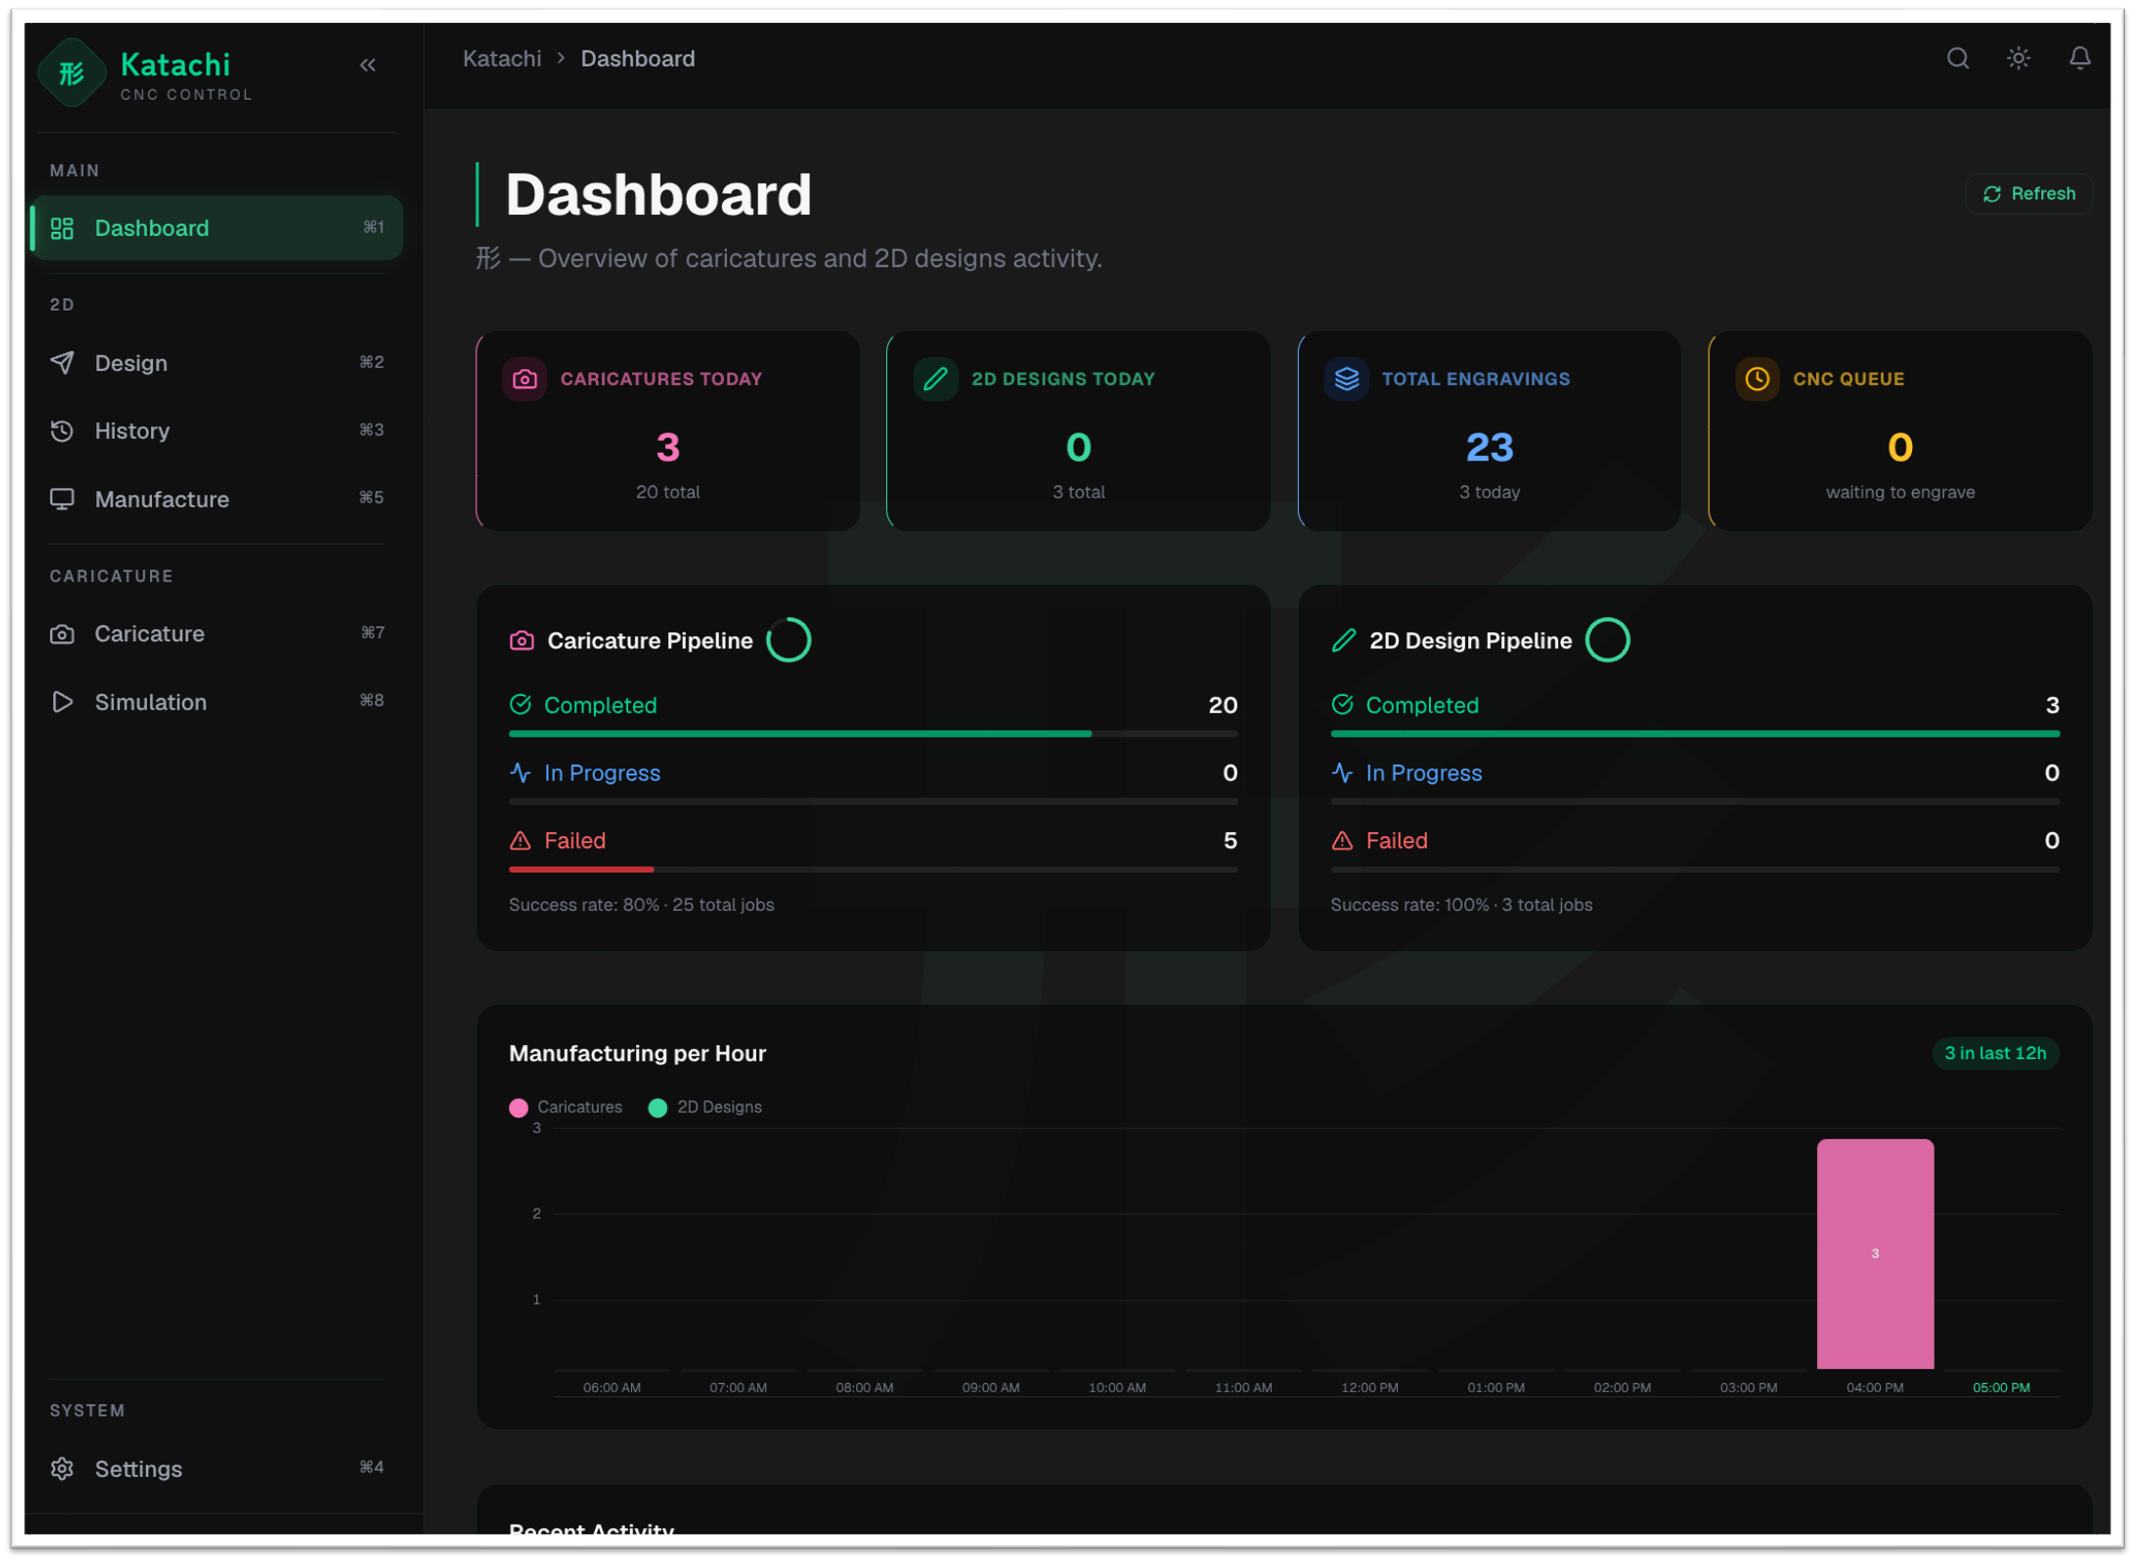
Task: Click the CNC Queue clock icon
Action: coord(1756,380)
